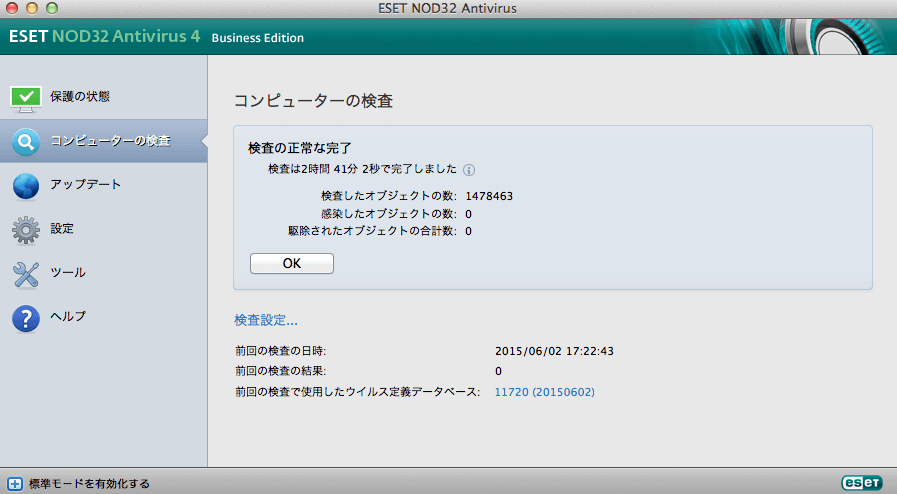Click the green zoom window button

[x=51, y=8]
